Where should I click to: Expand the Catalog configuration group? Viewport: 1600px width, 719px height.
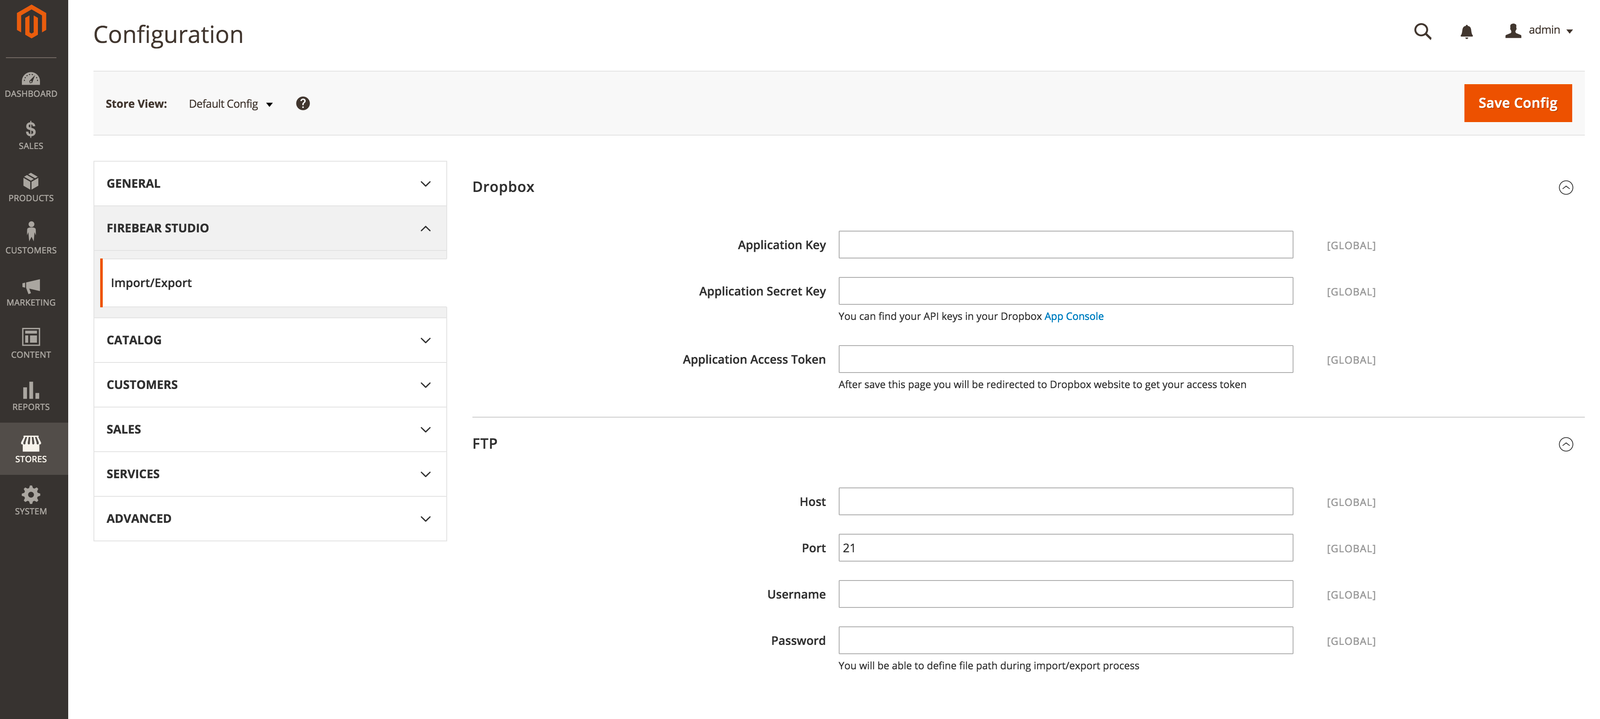click(x=270, y=340)
